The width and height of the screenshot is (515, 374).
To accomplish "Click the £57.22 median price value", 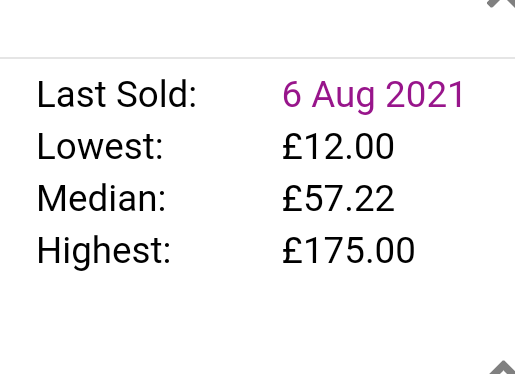I will point(338,199).
